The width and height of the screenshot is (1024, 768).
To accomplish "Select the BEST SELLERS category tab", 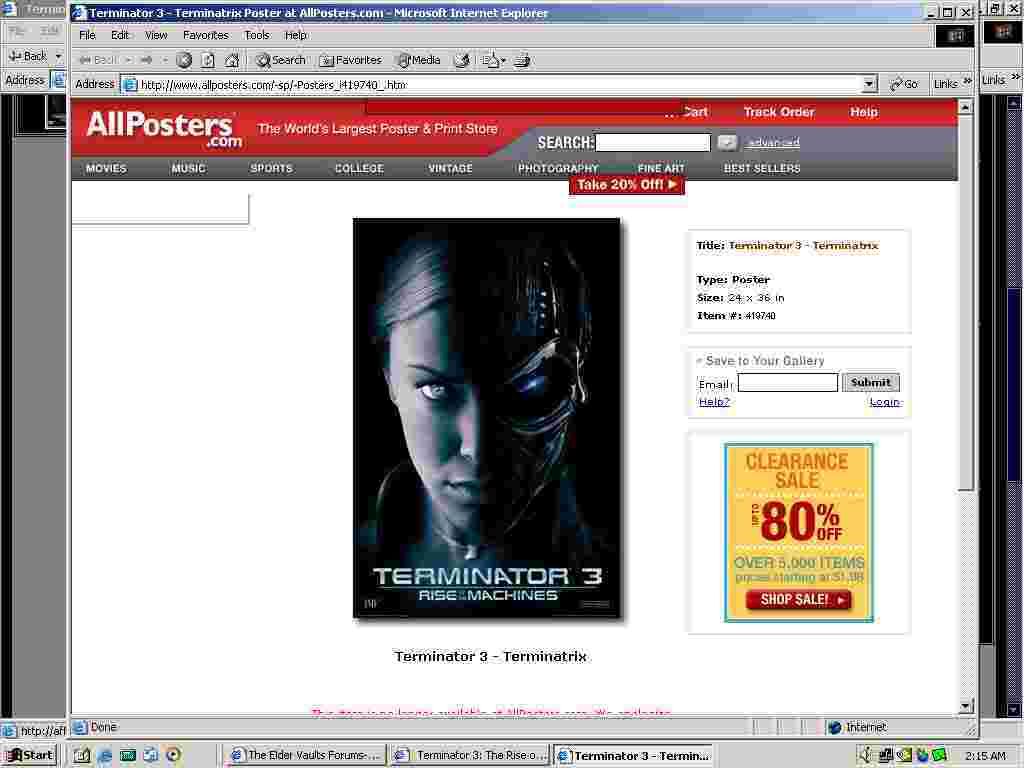I will (761, 168).
